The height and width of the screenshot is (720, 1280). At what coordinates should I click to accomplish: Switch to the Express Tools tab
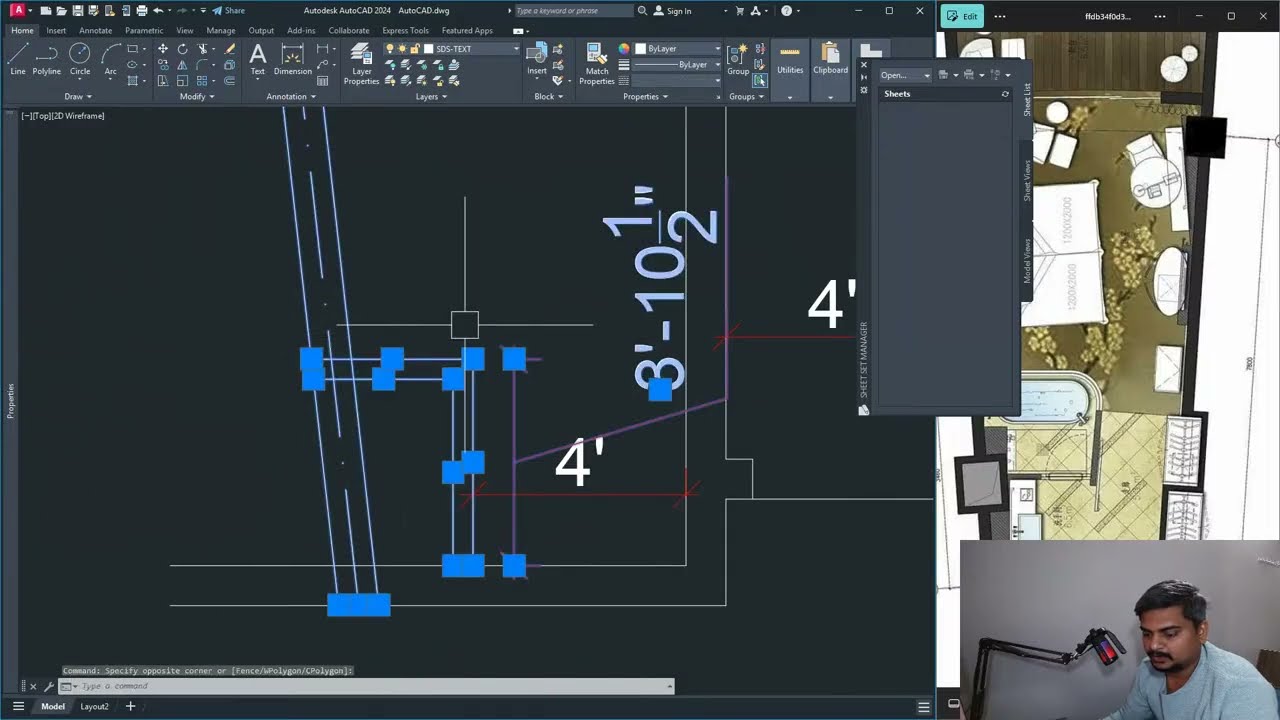(x=405, y=30)
